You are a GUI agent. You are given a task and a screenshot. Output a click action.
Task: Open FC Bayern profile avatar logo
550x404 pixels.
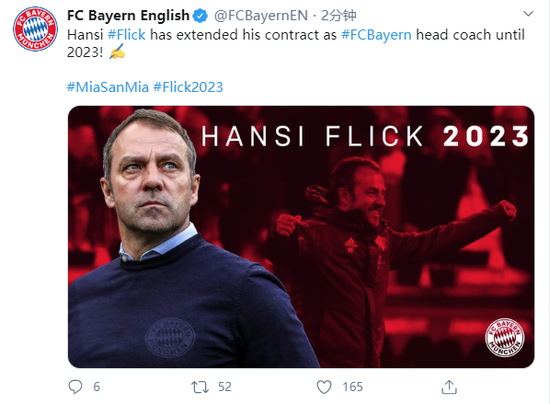coord(35,29)
